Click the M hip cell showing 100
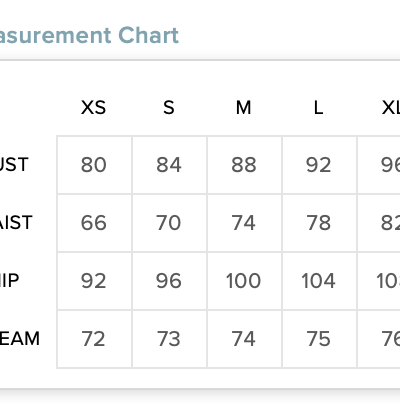The height and width of the screenshot is (404, 400). tap(244, 281)
